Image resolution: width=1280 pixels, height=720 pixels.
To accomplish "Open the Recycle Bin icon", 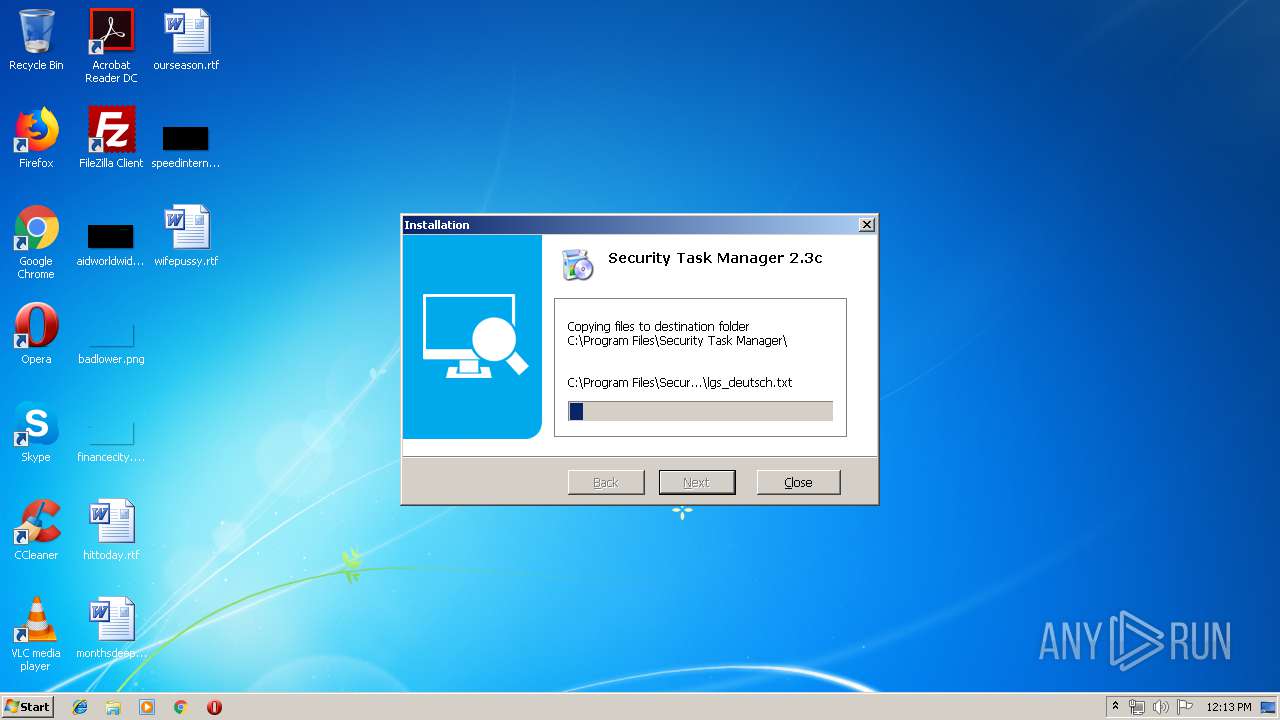I will click(x=36, y=40).
